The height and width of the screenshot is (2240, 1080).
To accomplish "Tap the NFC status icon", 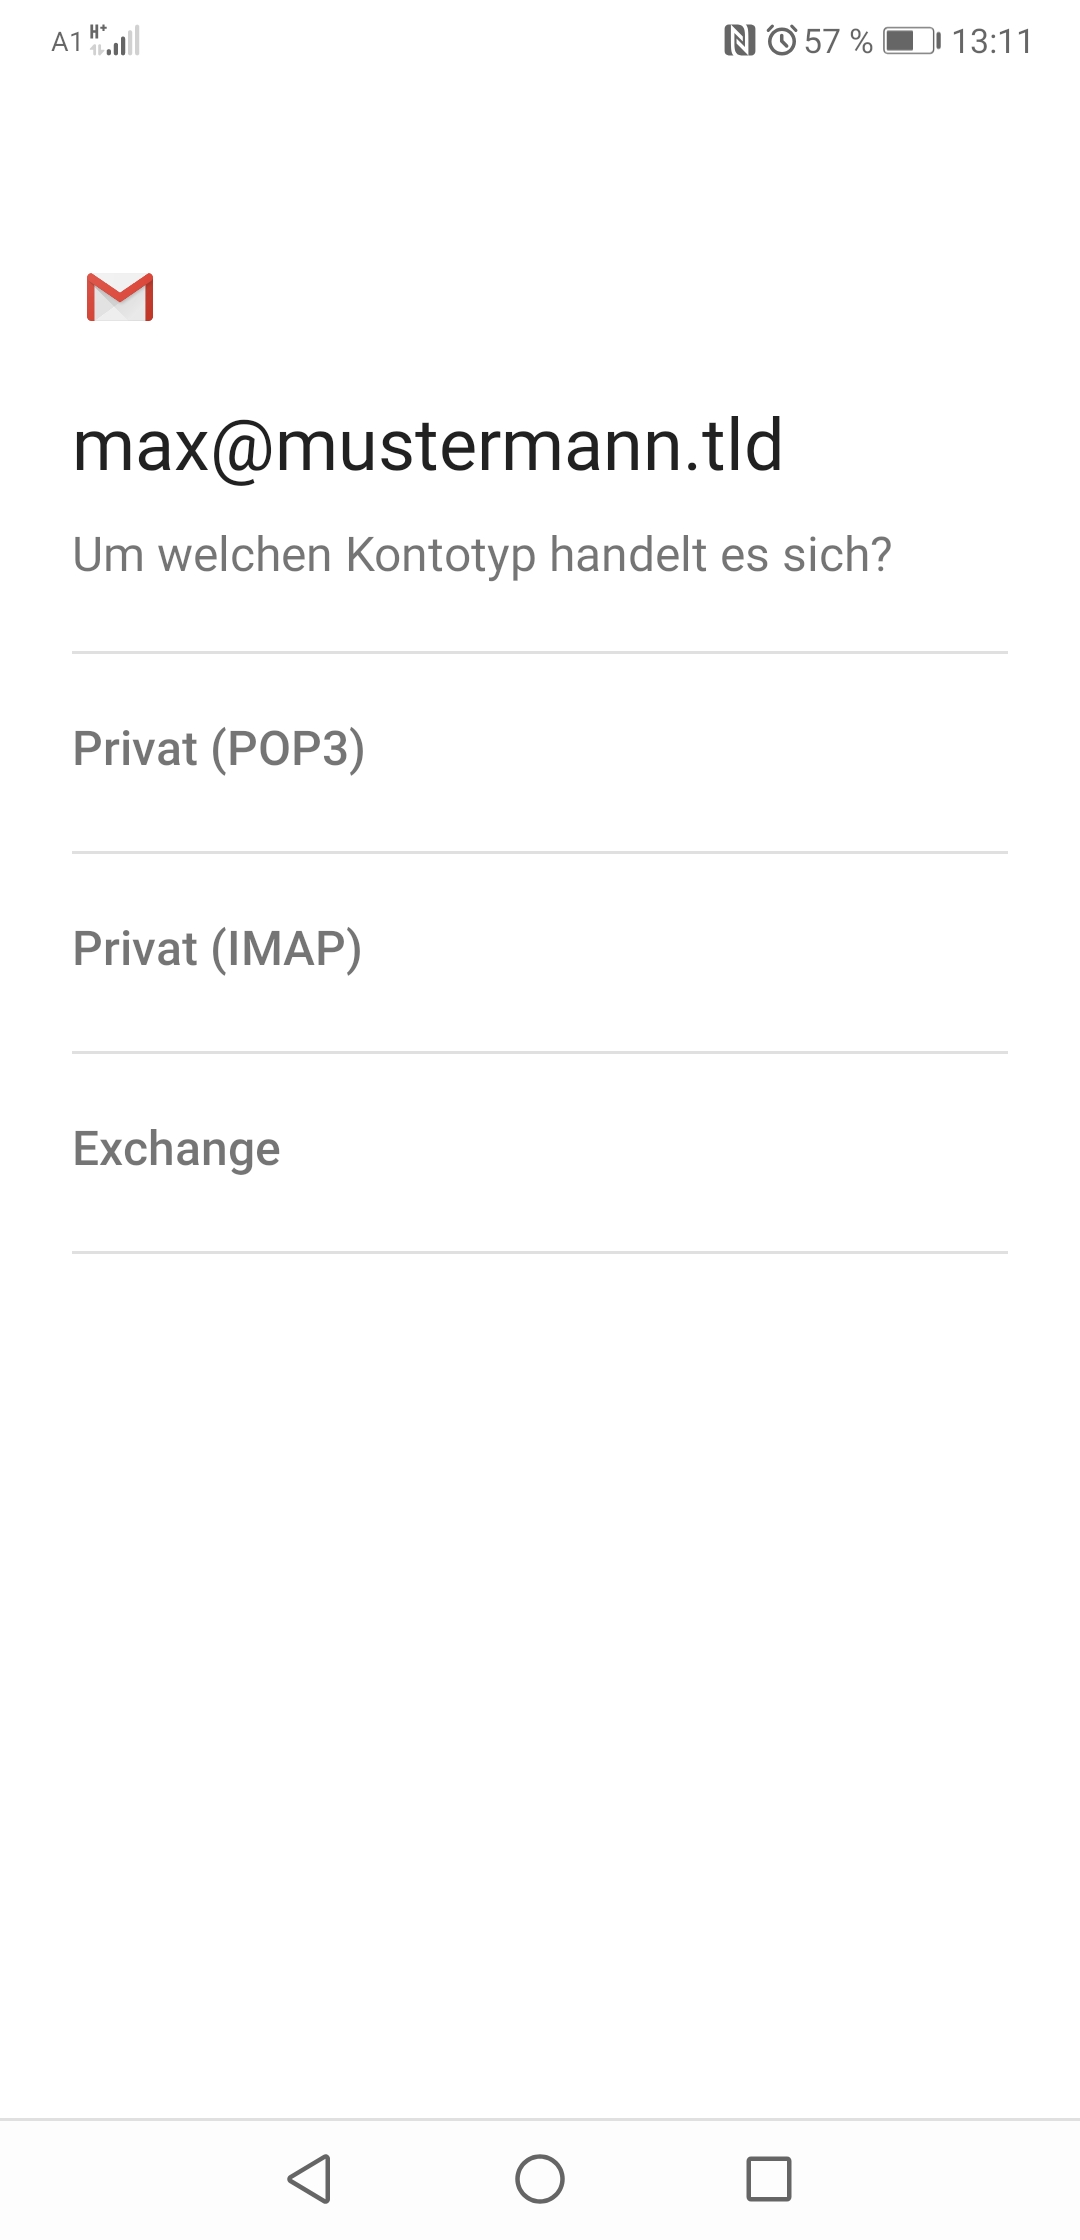I will point(739,41).
